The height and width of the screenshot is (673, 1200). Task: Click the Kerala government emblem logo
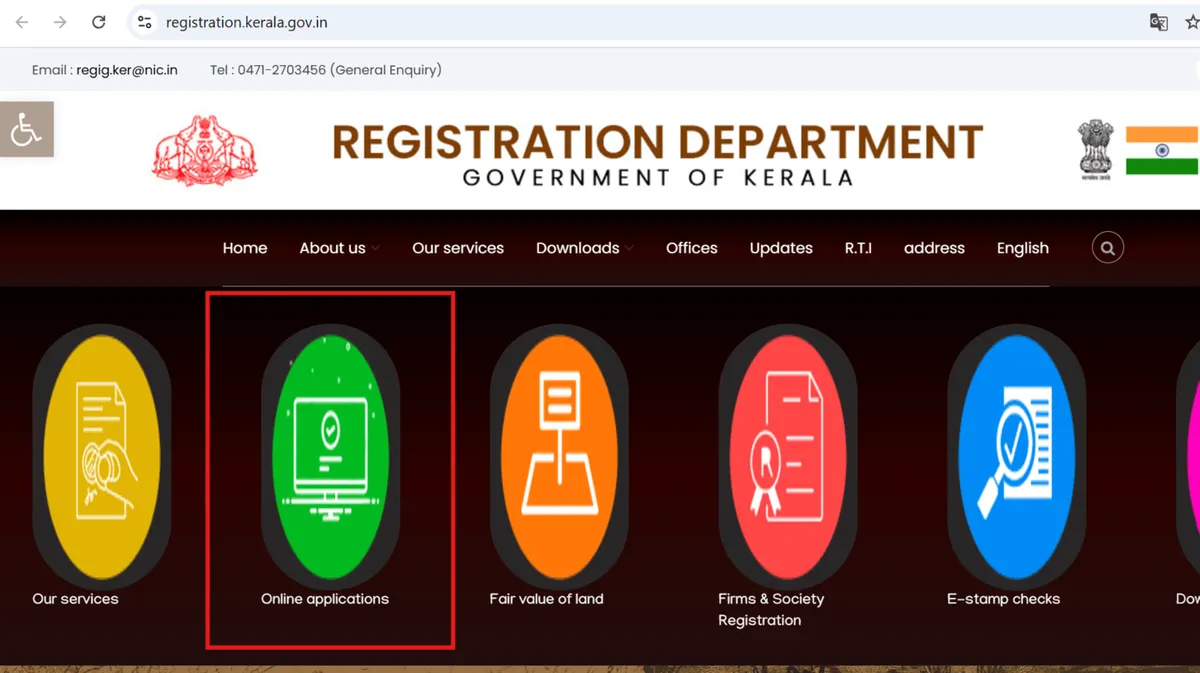coord(205,151)
